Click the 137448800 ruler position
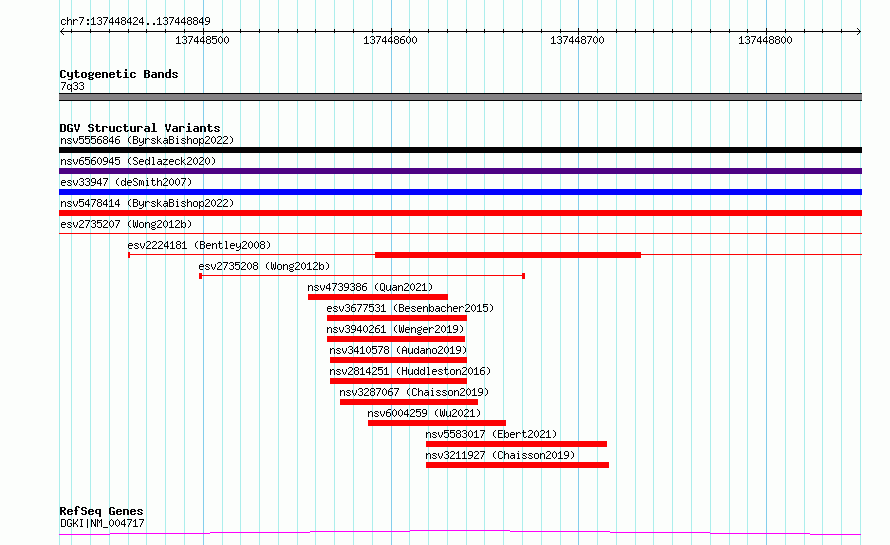 [765, 40]
